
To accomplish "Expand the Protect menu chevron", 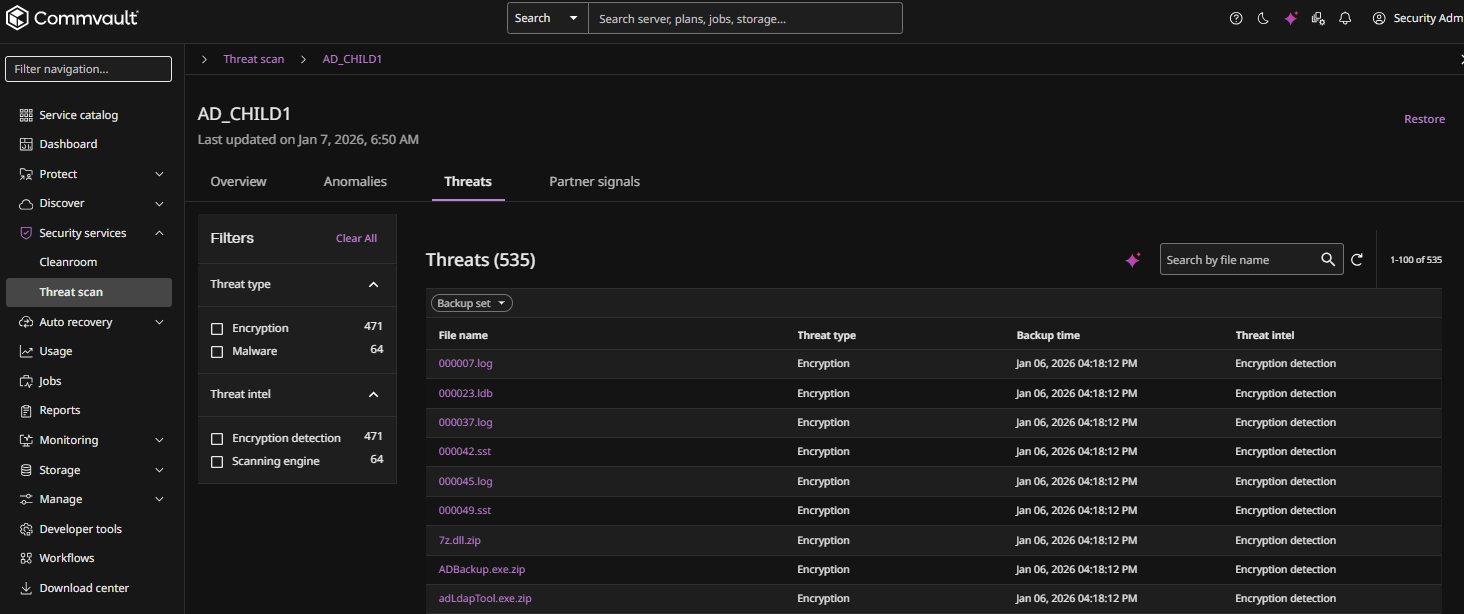I will 159,174.
